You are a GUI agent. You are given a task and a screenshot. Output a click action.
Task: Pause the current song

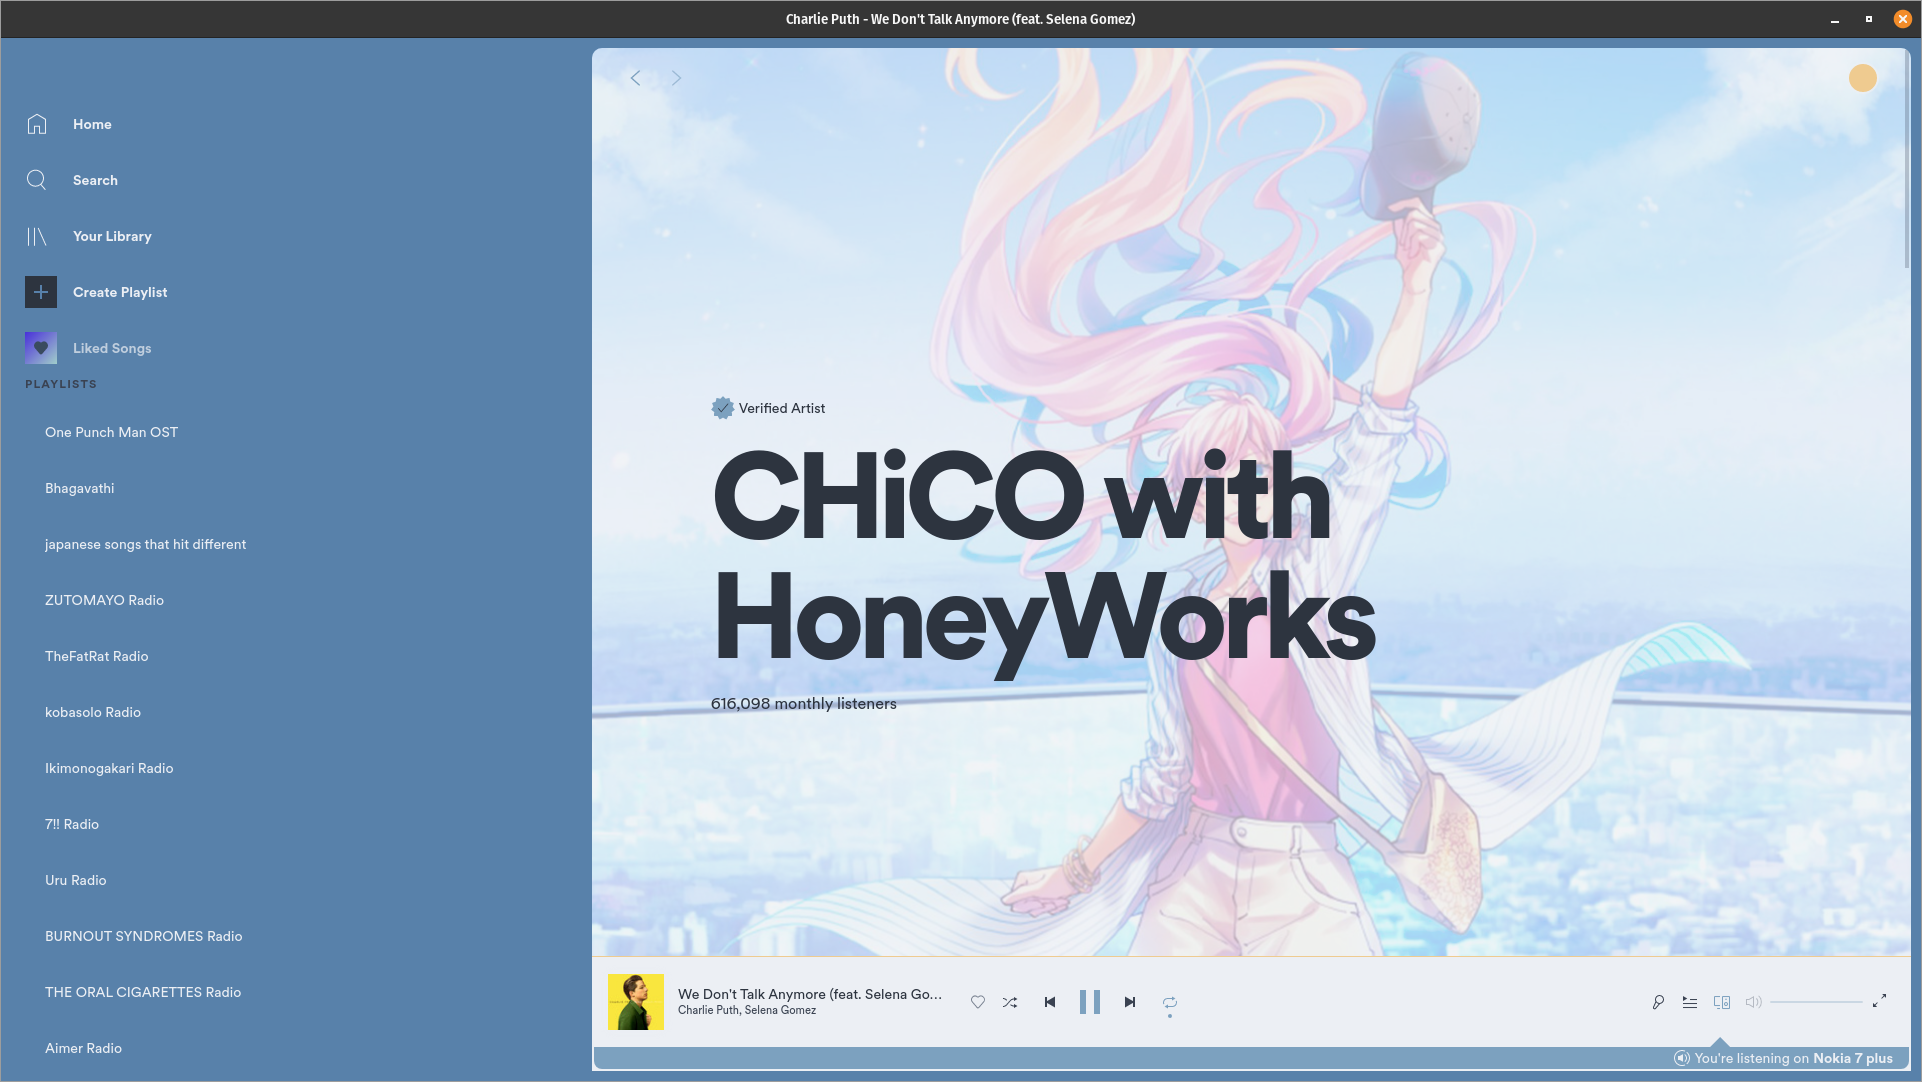[x=1090, y=1002]
